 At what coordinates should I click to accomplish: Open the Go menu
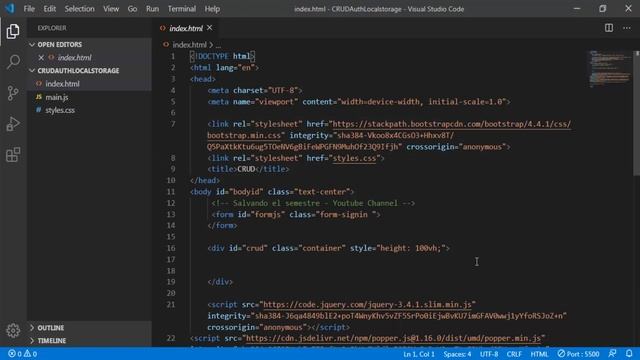pyautogui.click(x=132, y=9)
